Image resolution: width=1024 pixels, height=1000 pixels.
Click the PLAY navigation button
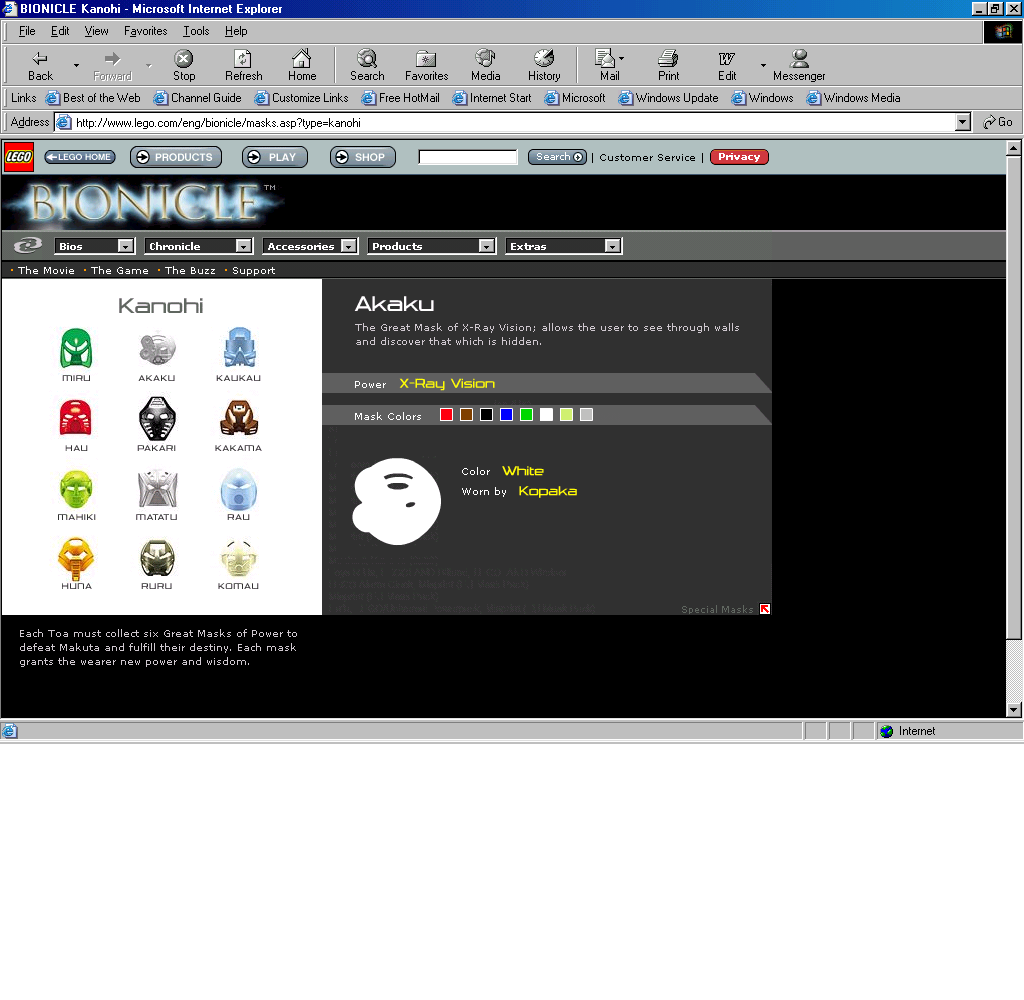point(274,157)
